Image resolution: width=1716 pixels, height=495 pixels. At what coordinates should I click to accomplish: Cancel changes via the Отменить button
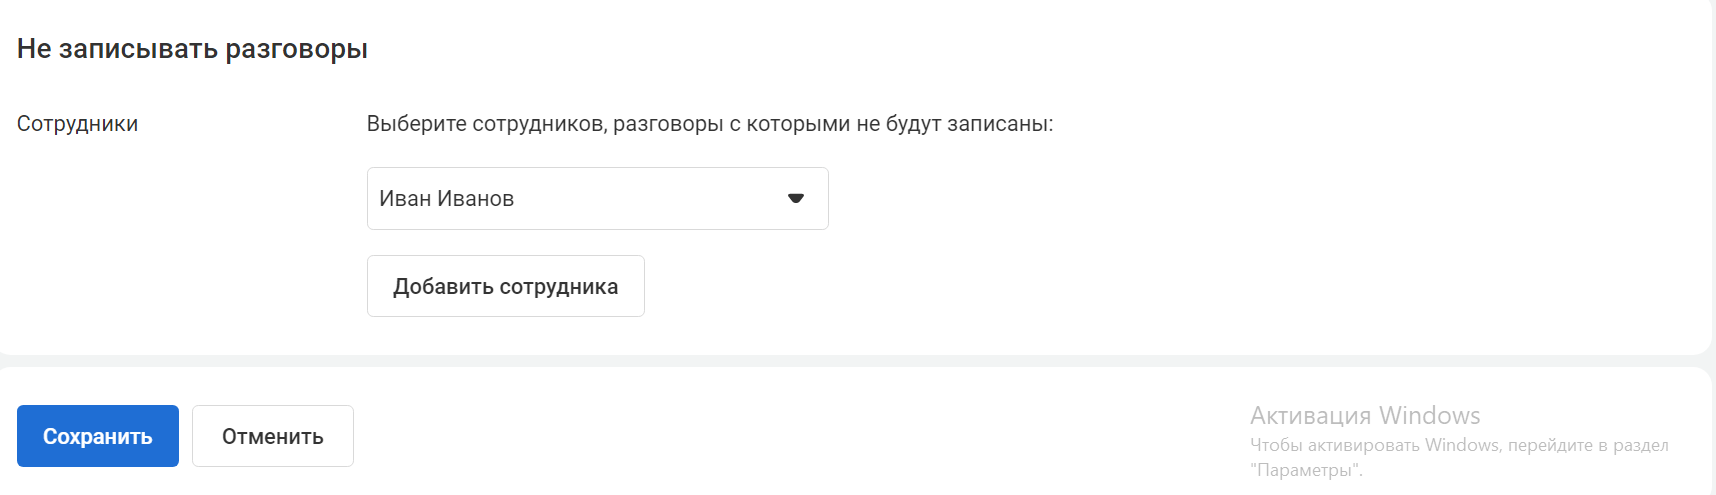[273, 436]
